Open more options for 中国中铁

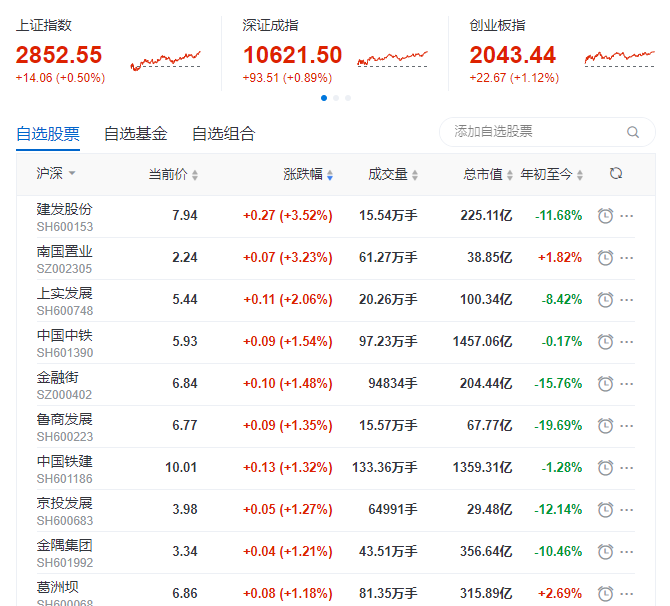coord(626,341)
